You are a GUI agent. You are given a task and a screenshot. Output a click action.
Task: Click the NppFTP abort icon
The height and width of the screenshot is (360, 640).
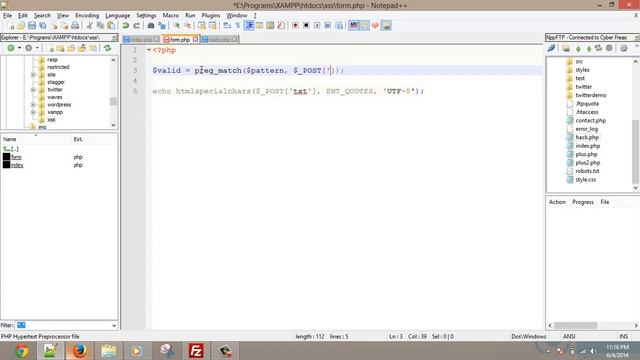coord(609,49)
